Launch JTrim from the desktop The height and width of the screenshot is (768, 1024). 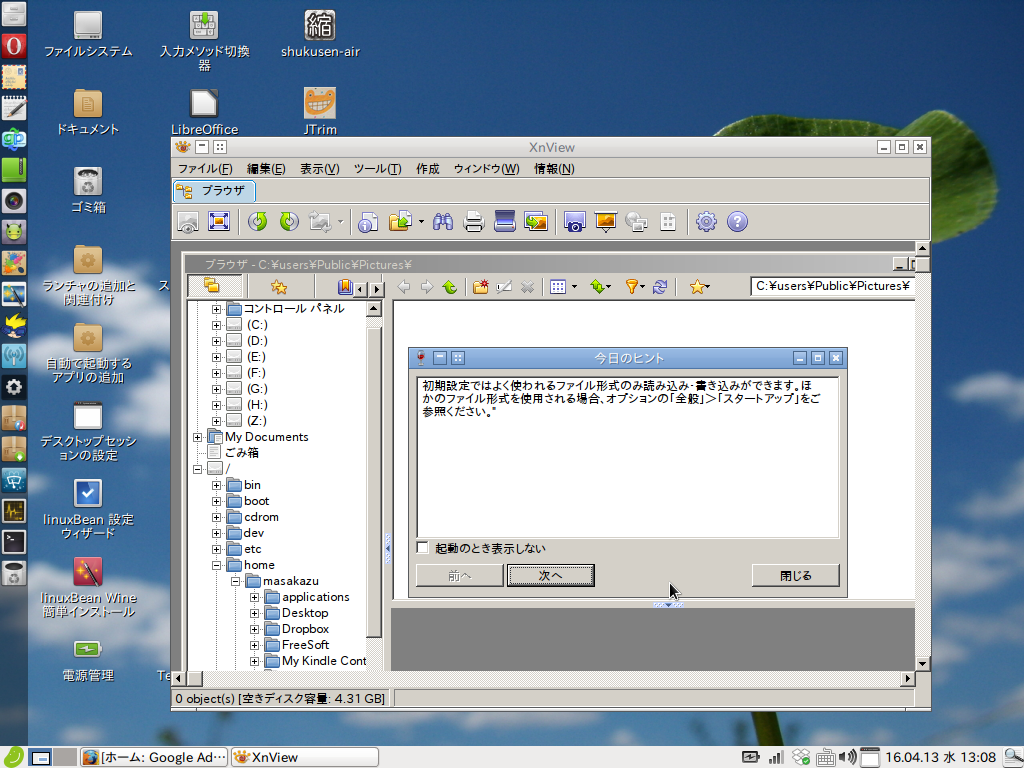pyautogui.click(x=318, y=105)
